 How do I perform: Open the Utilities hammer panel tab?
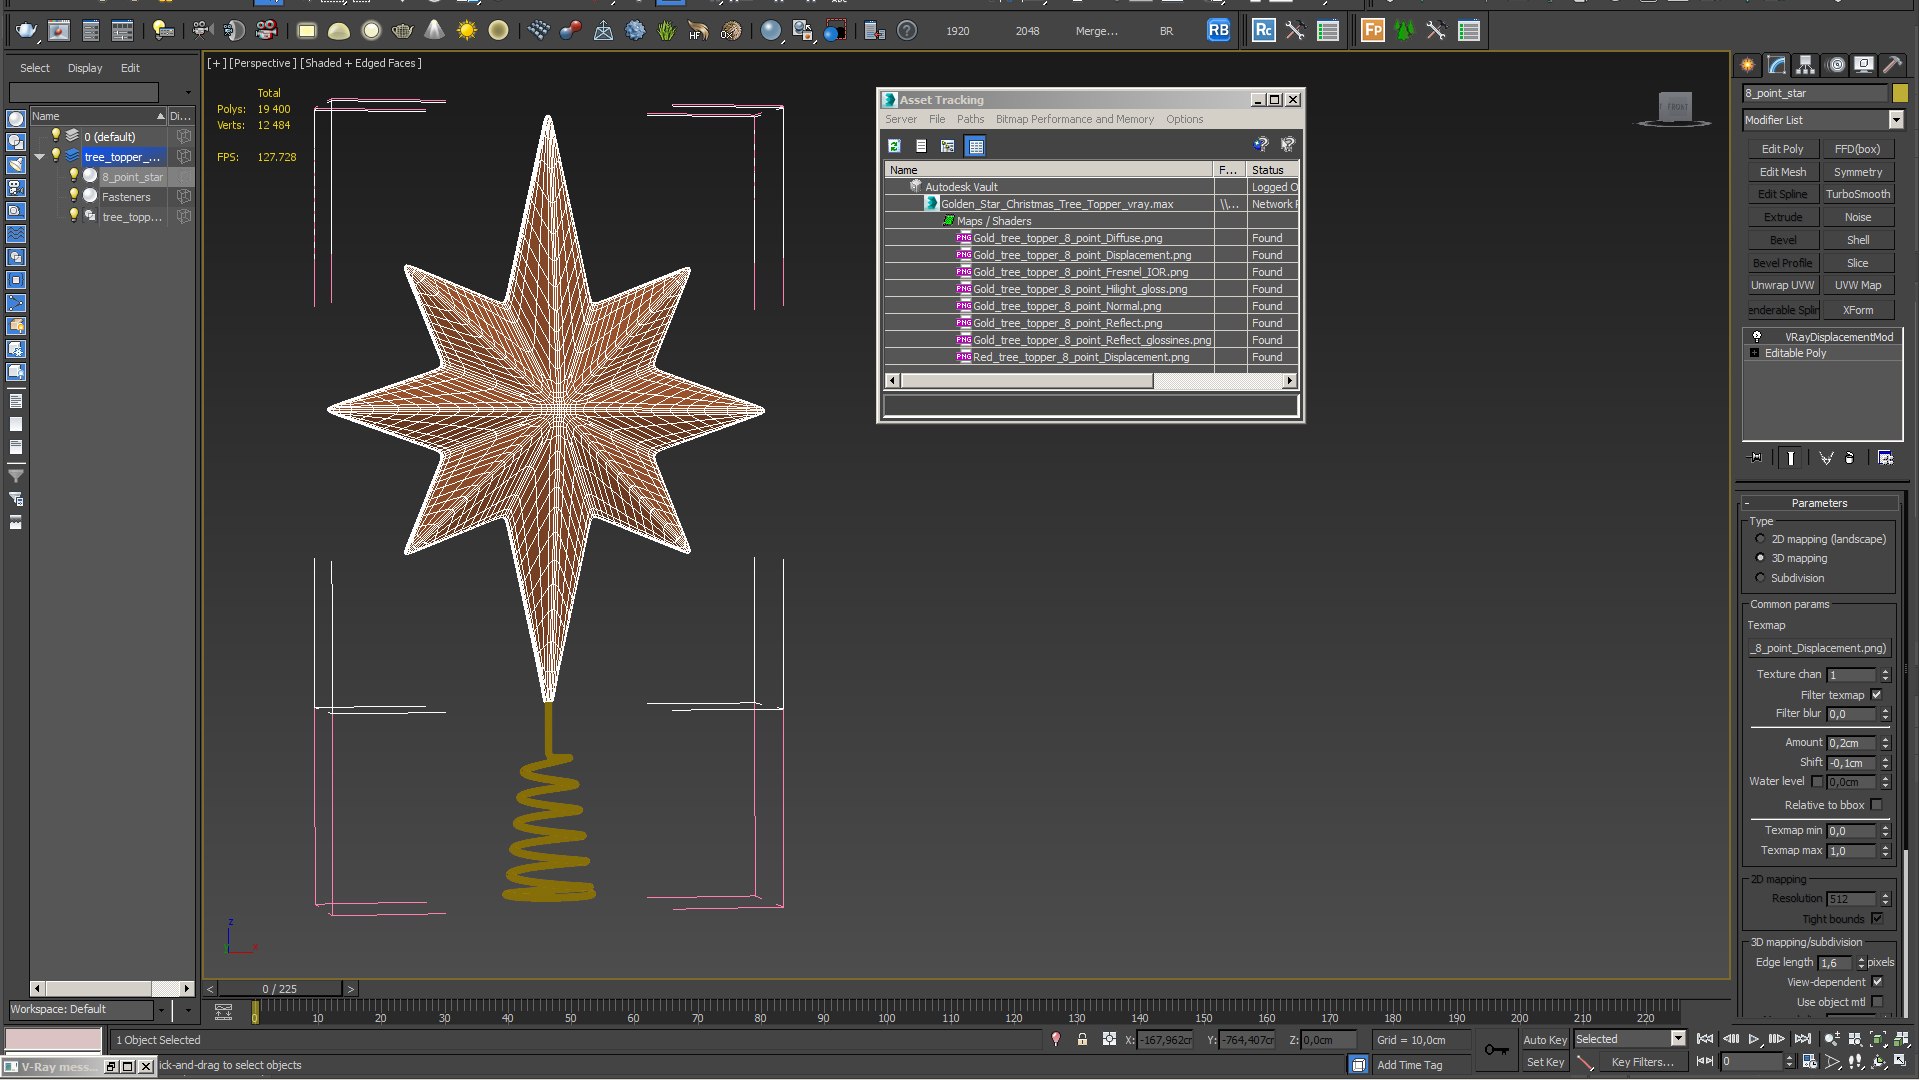pos(1893,65)
